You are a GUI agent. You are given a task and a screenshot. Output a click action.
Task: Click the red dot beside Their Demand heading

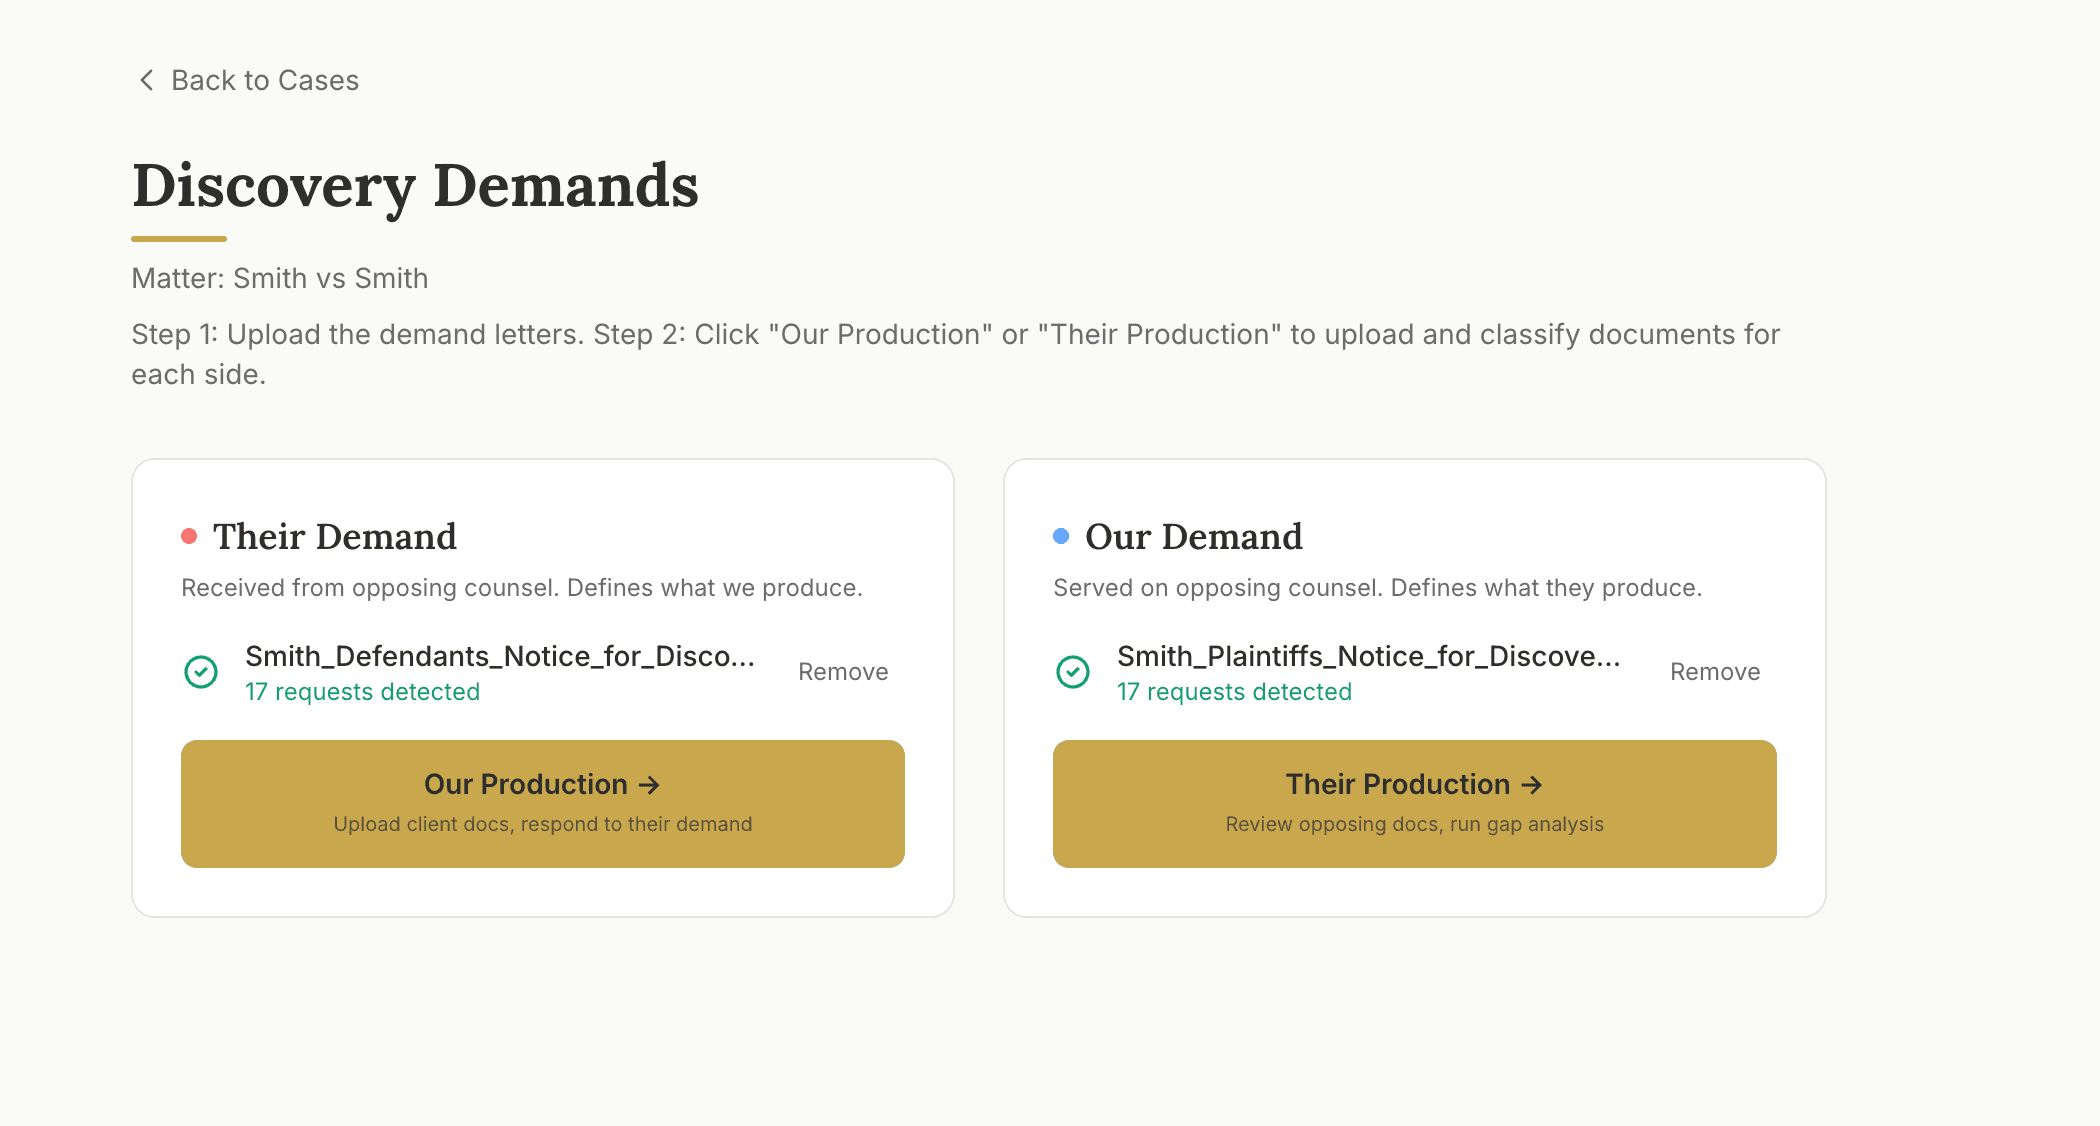pos(190,536)
